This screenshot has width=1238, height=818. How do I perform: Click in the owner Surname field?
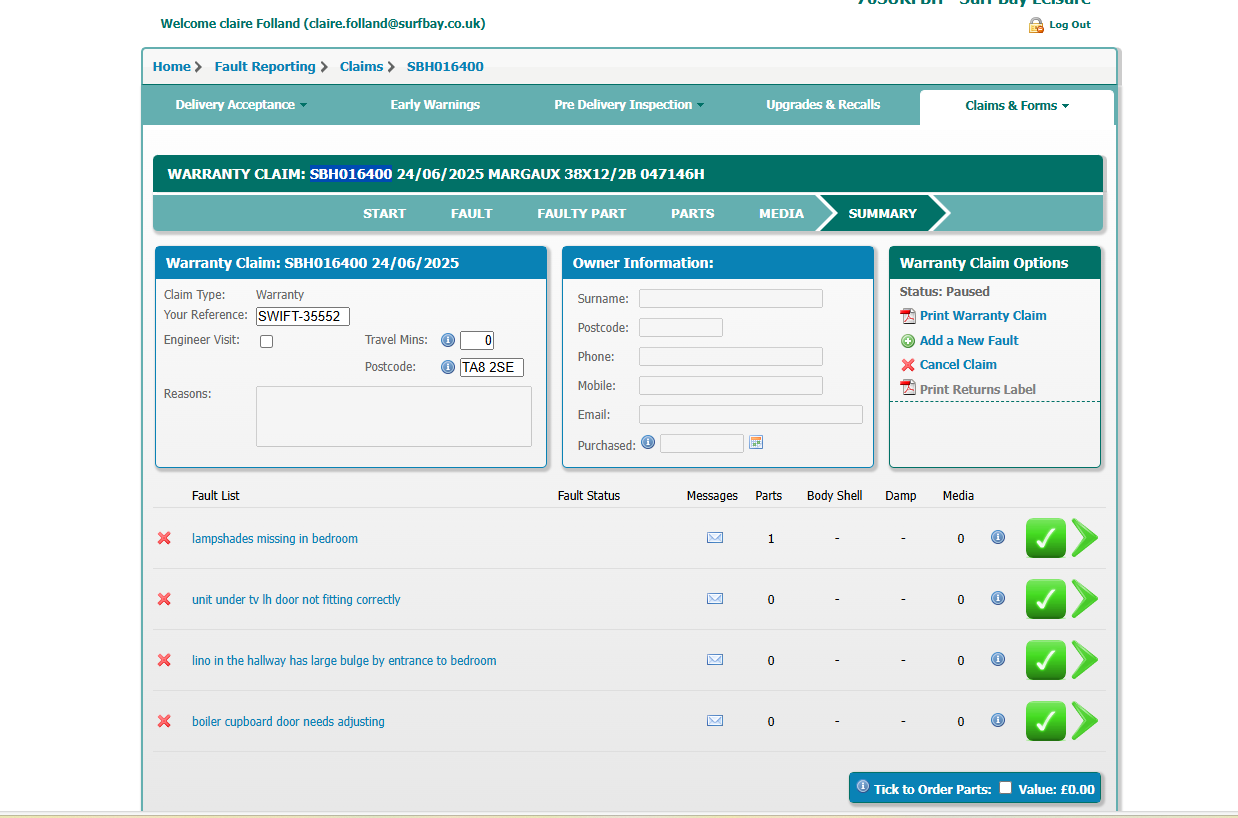tap(730, 299)
